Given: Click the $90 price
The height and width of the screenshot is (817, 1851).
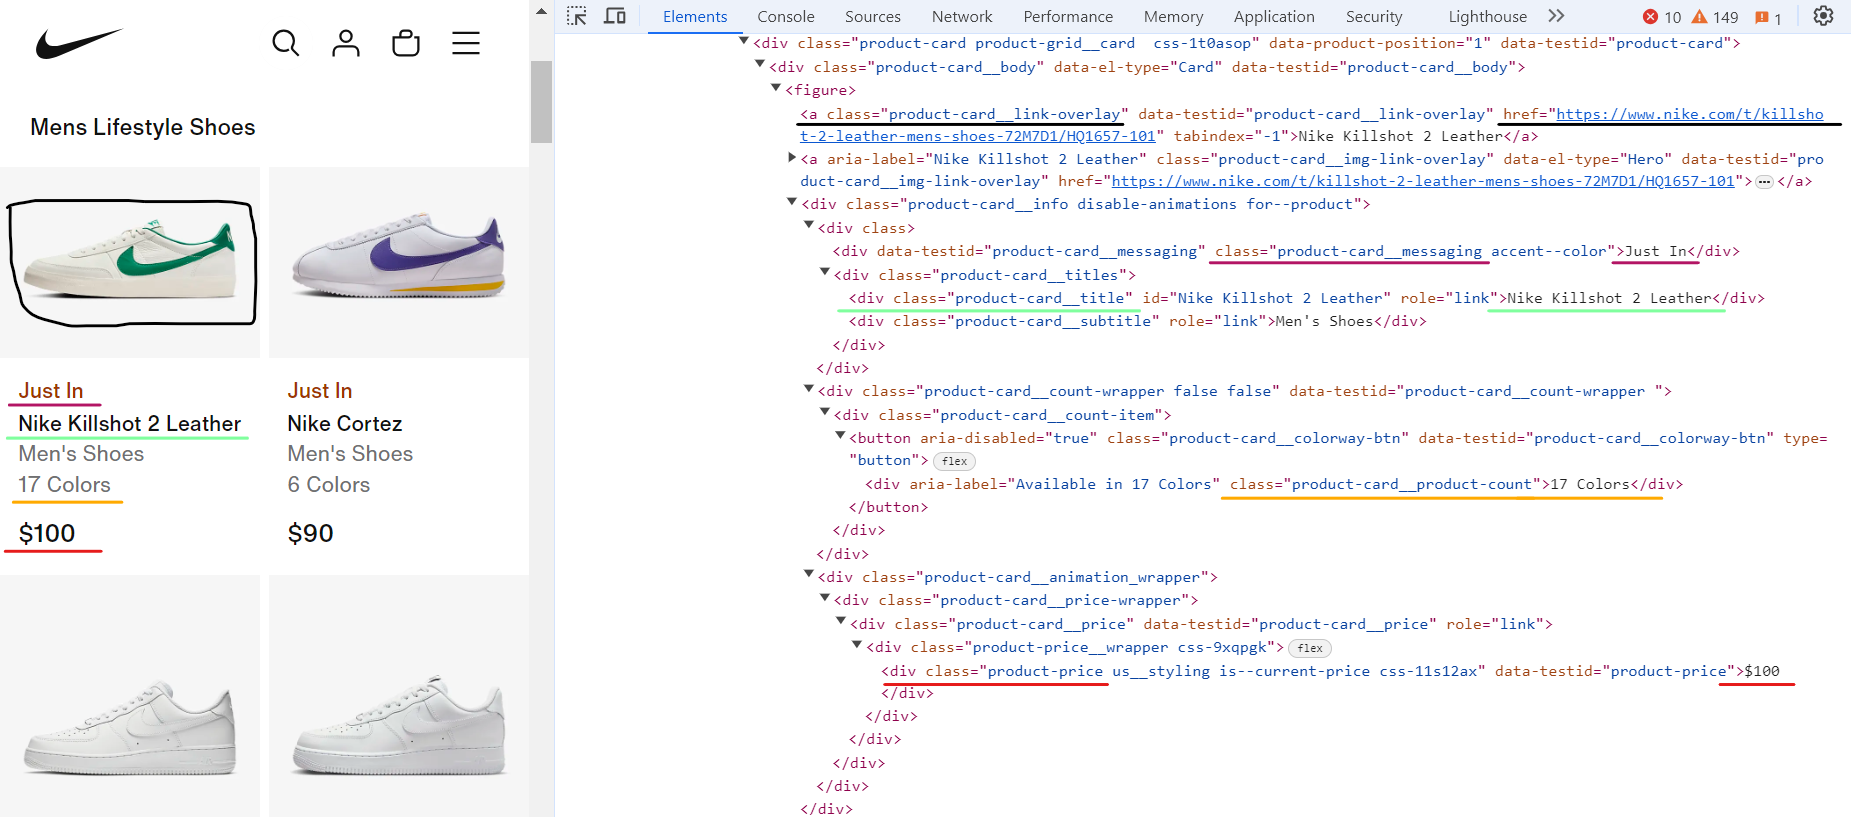Looking at the screenshot, I should 311,534.
